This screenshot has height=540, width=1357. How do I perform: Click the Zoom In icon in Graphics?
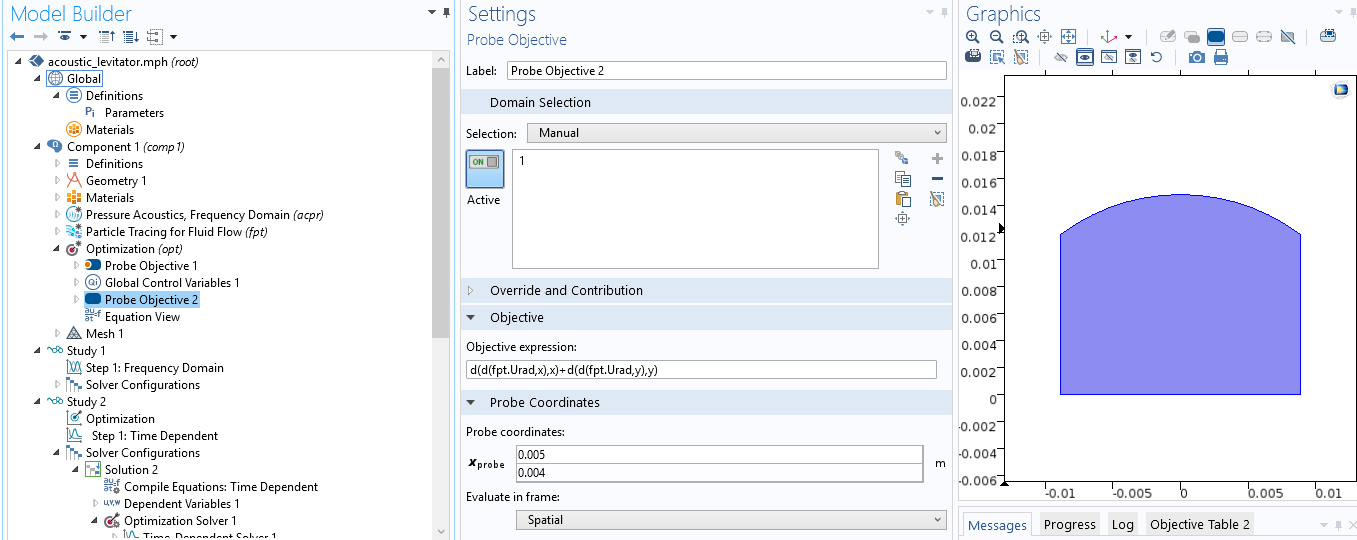[973, 37]
